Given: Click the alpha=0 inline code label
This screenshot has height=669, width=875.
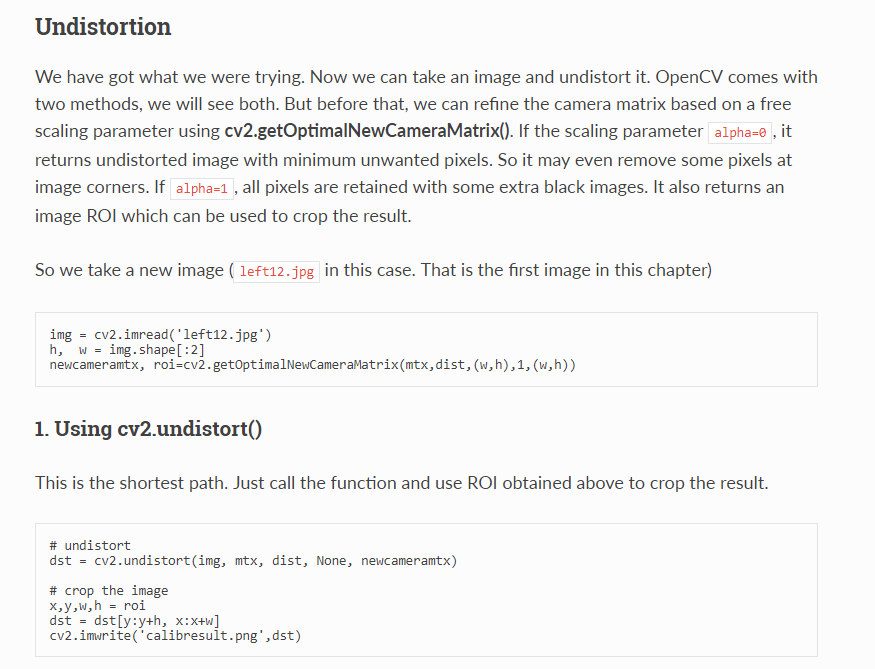Looking at the screenshot, I should [740, 133].
